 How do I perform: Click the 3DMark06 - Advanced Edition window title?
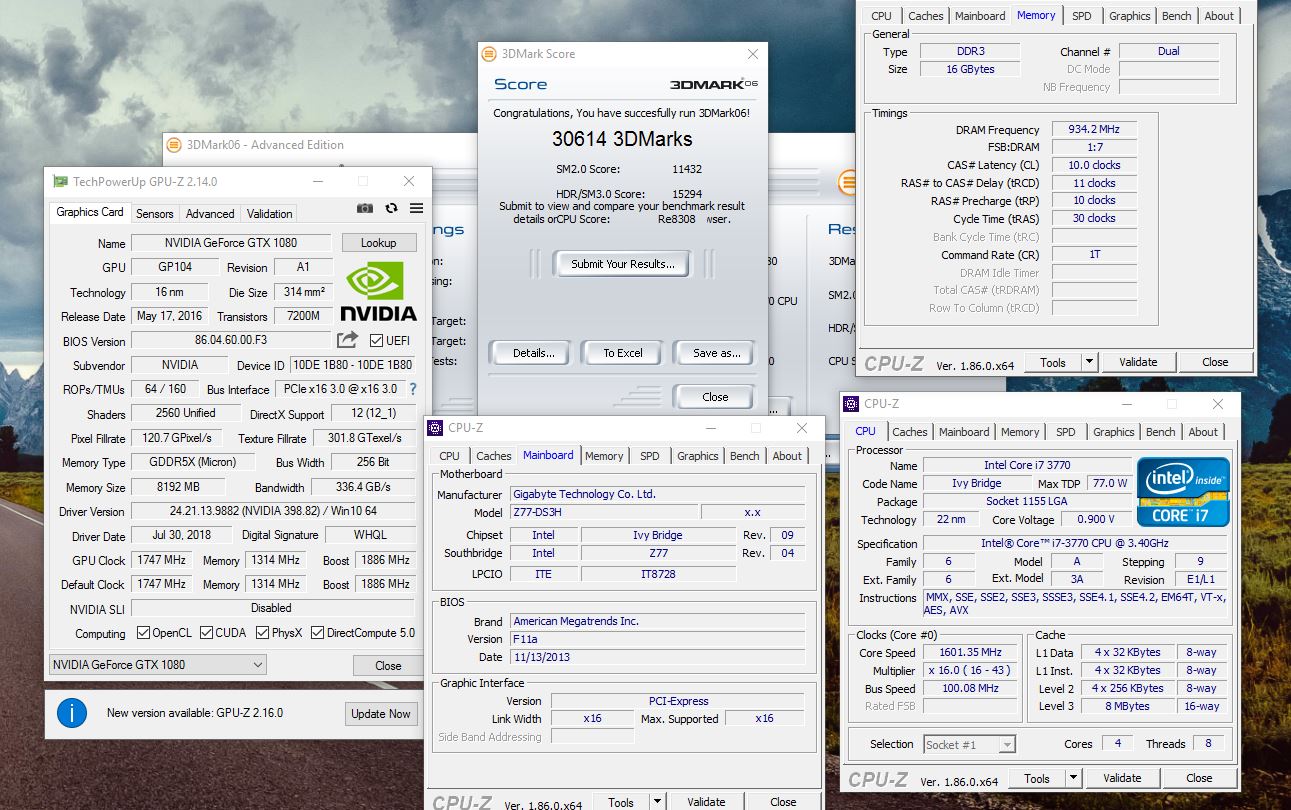[x=265, y=145]
